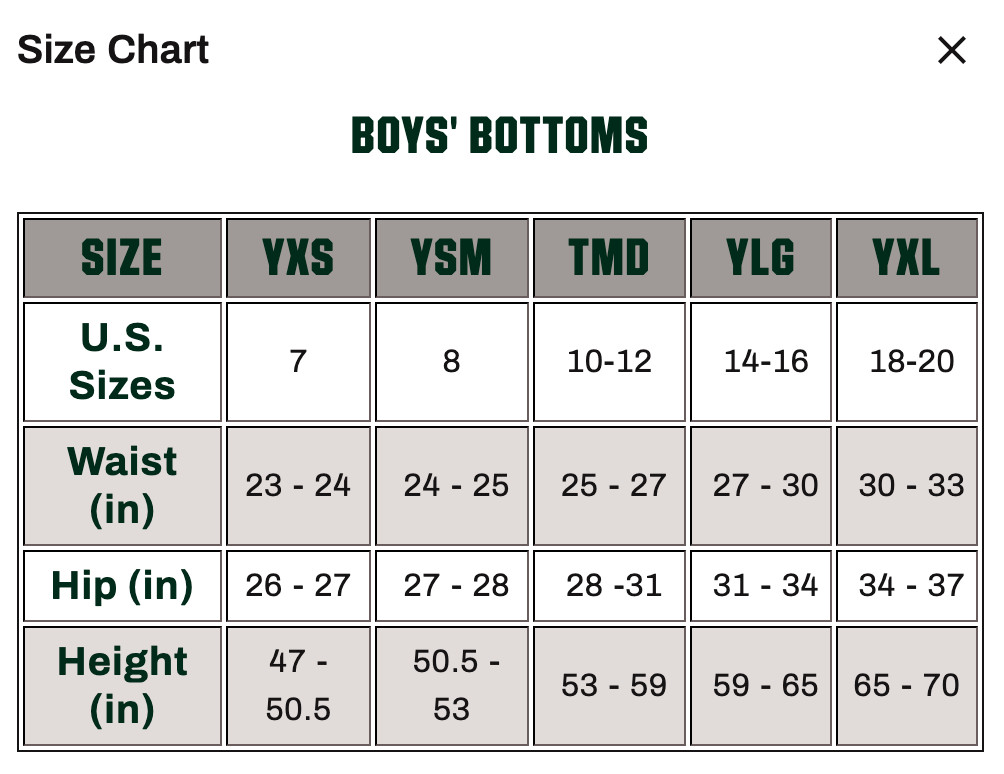Click the Waist (in) row label
1004x774 pixels.
(122, 485)
